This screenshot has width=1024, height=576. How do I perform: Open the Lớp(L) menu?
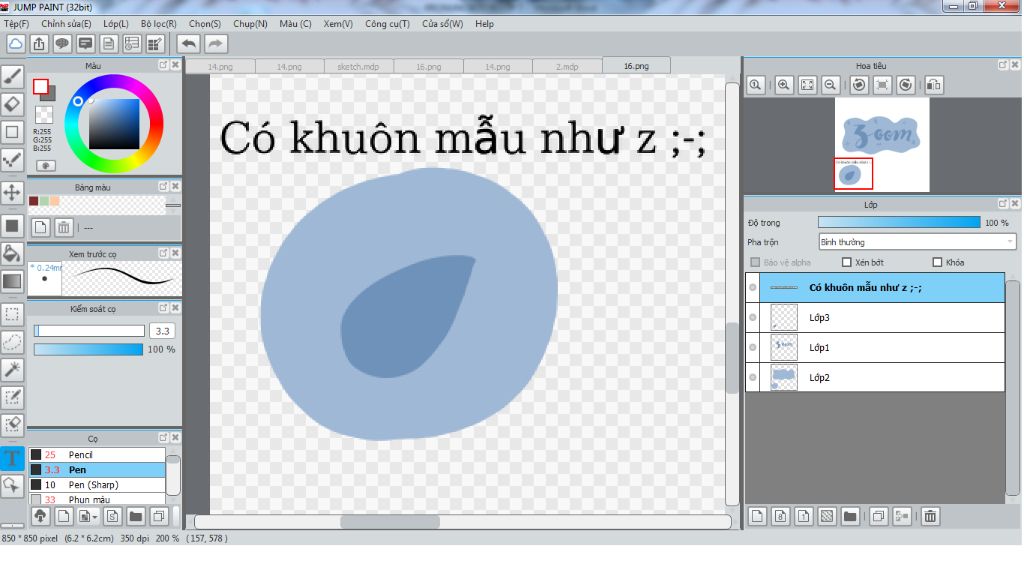click(116, 24)
